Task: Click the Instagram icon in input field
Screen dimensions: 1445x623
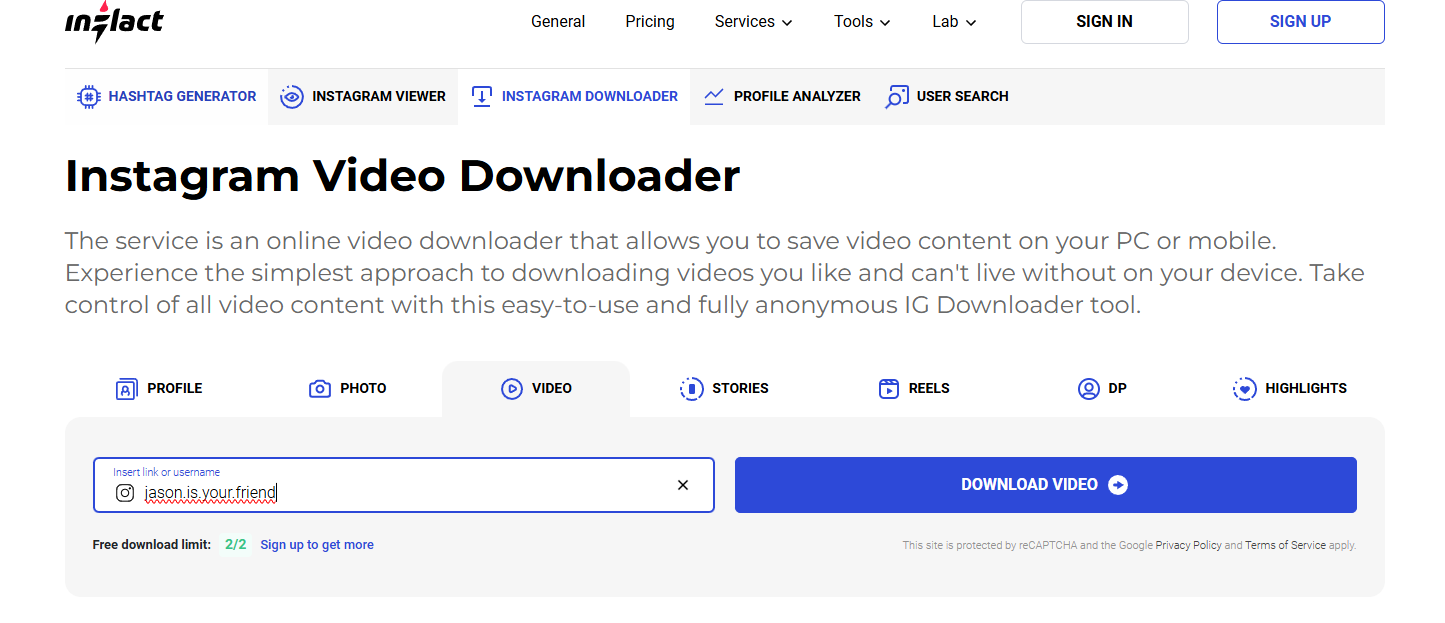Action: (x=125, y=492)
